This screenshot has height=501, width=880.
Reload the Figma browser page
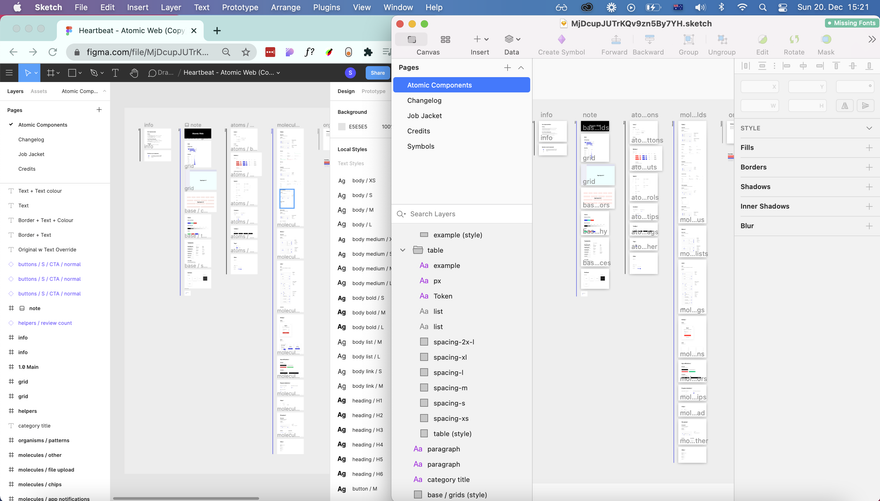click(52, 52)
